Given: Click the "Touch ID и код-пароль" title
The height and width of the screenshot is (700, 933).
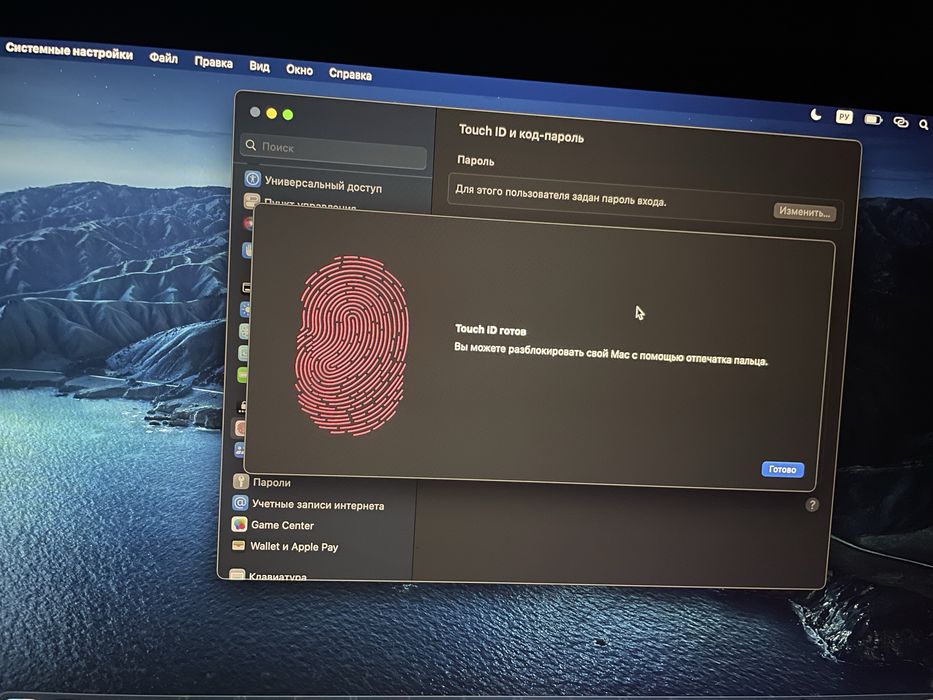Looking at the screenshot, I should (521, 133).
